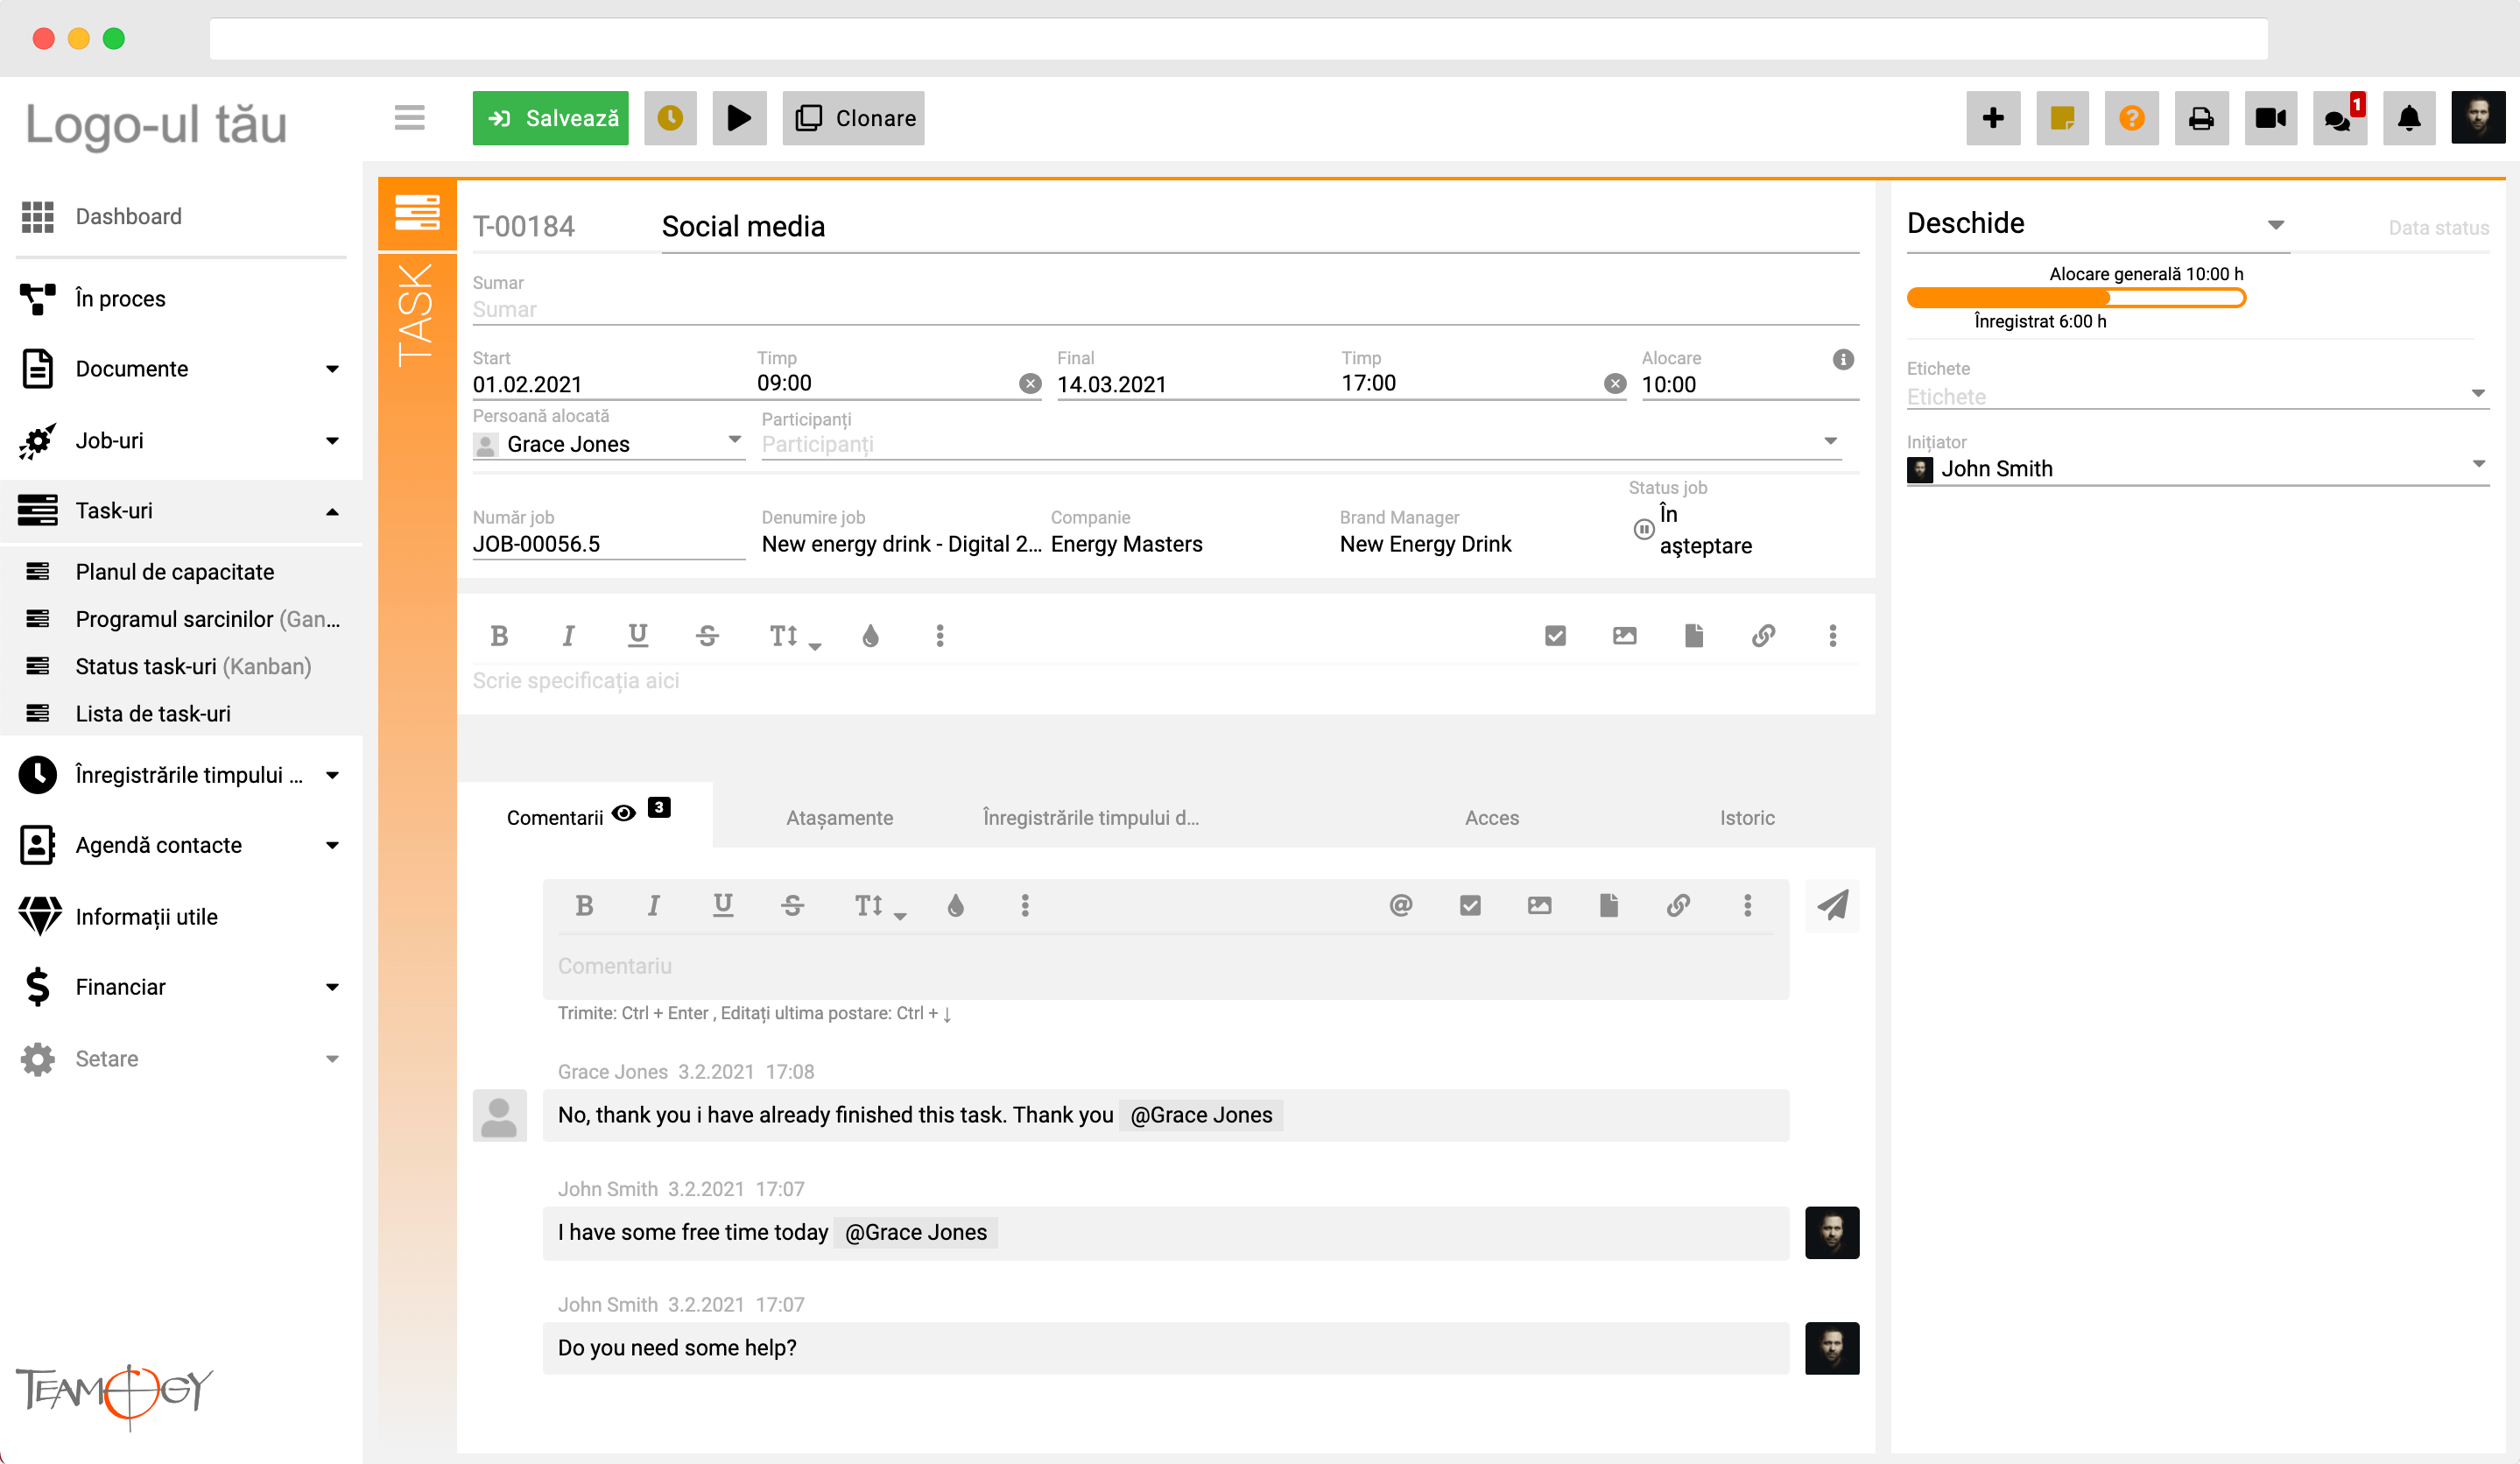This screenshot has height=1464, width=2520.
Task: Click the Salvează button
Action: [550, 118]
